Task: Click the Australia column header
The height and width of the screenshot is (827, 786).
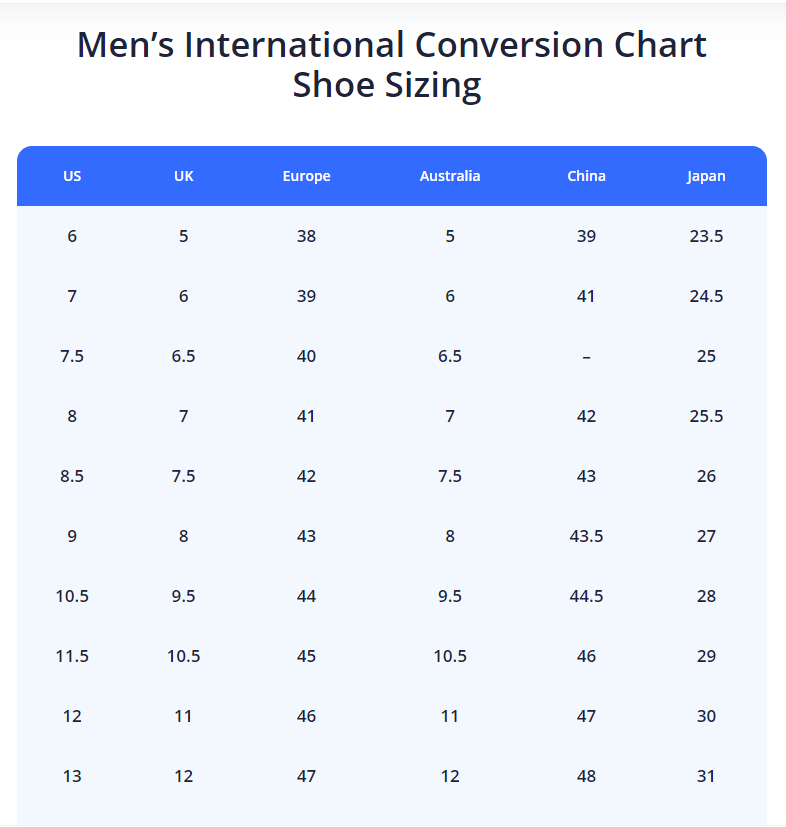Action: [450, 176]
